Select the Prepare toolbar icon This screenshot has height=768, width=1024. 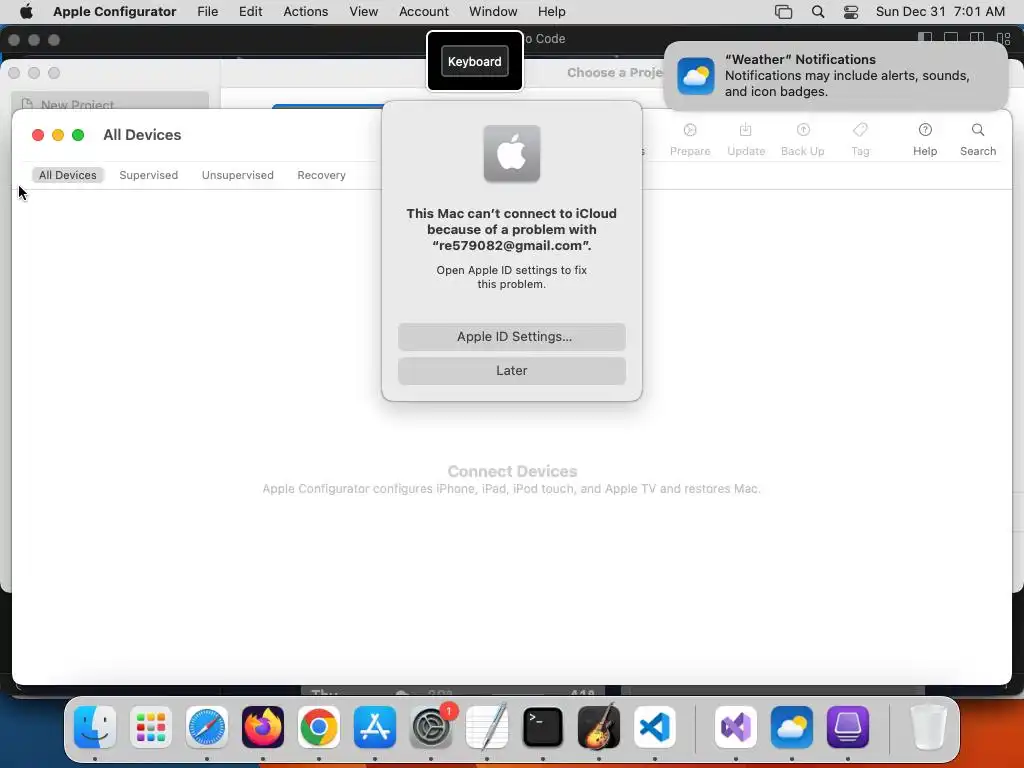point(690,140)
